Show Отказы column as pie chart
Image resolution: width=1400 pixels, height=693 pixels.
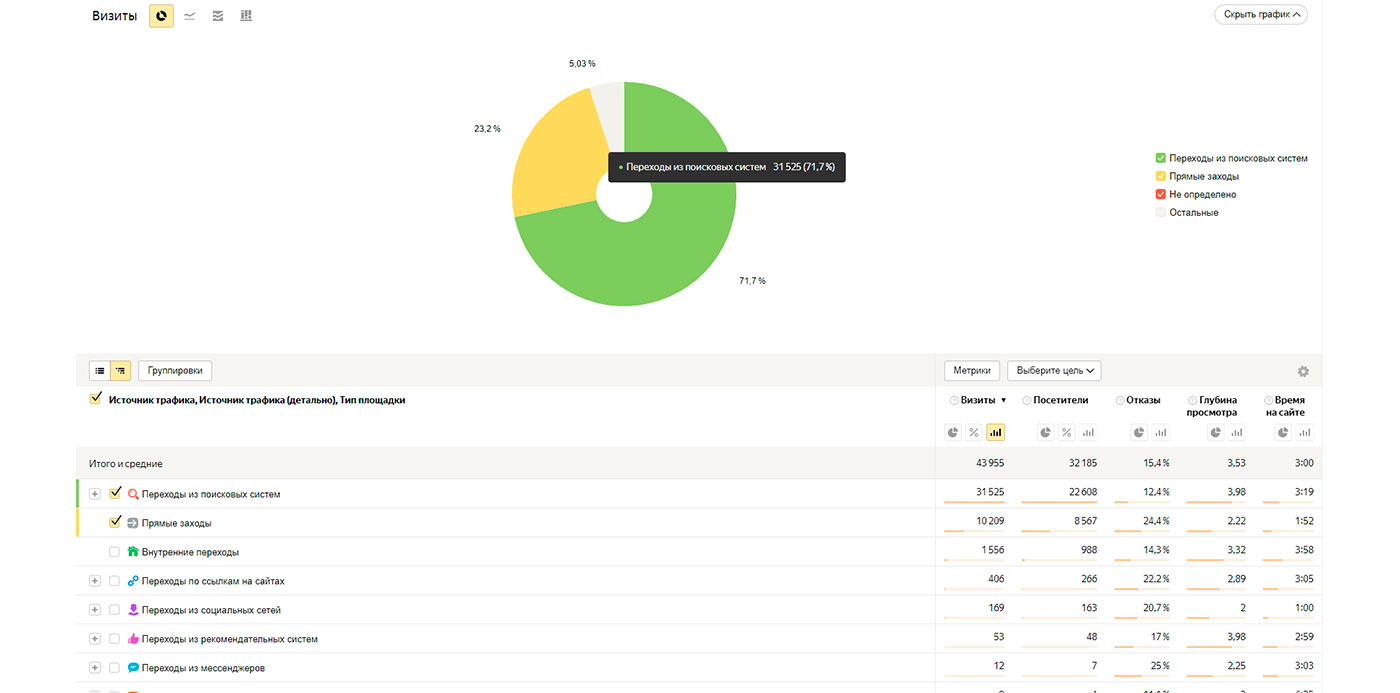coord(1140,432)
